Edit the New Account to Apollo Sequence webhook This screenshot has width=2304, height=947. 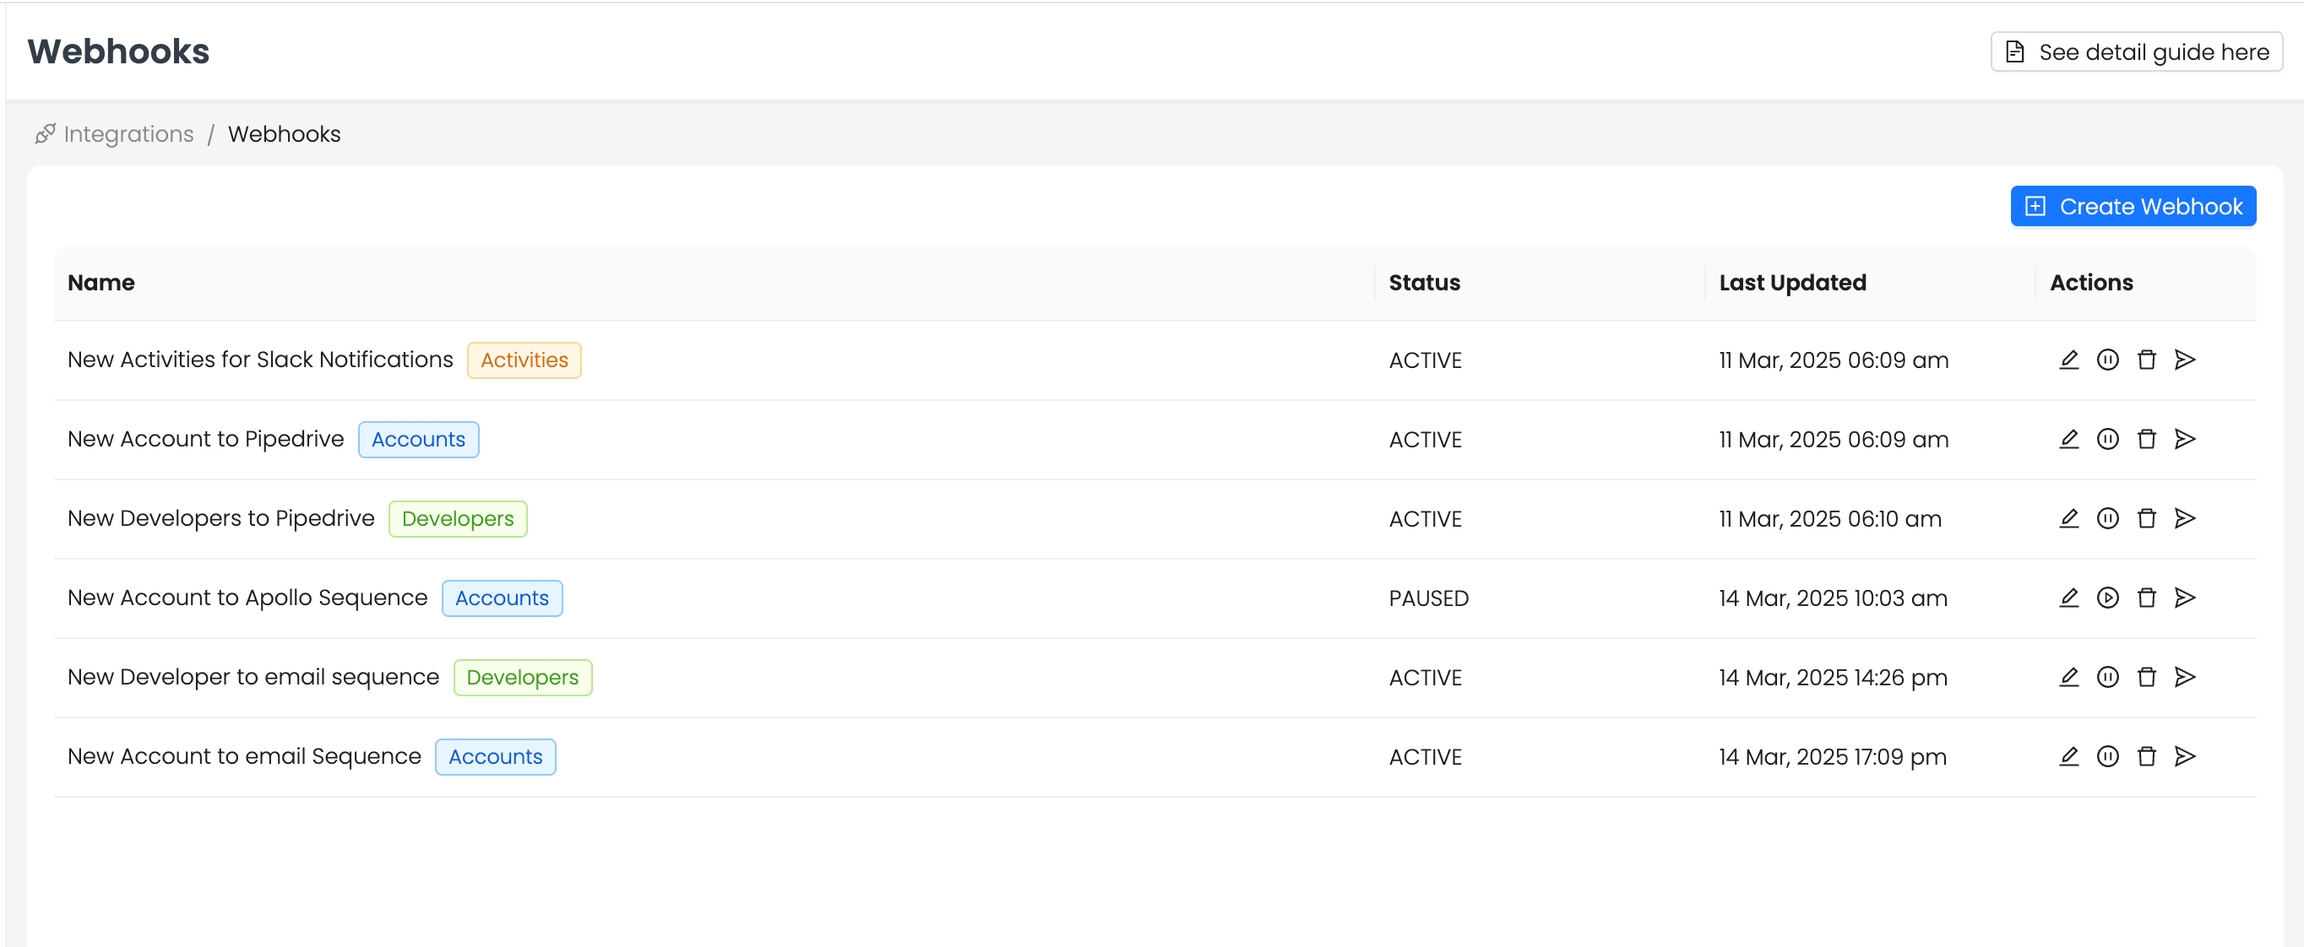[x=2069, y=598]
